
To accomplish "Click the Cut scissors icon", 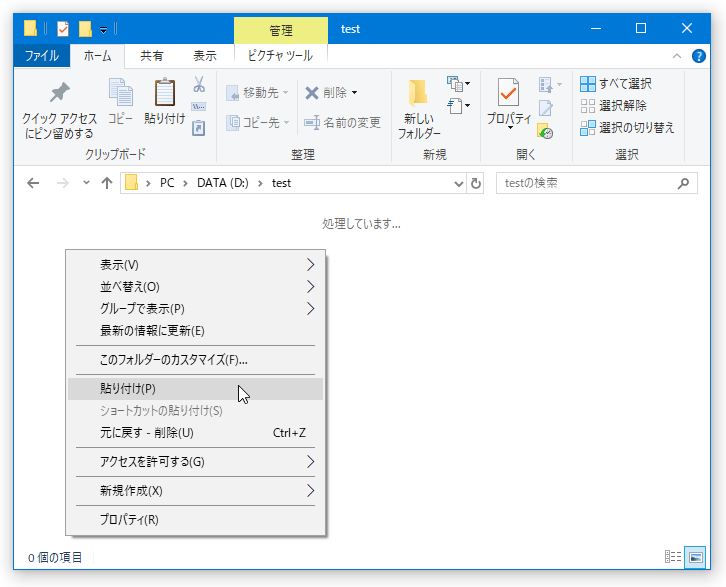I will point(199,84).
